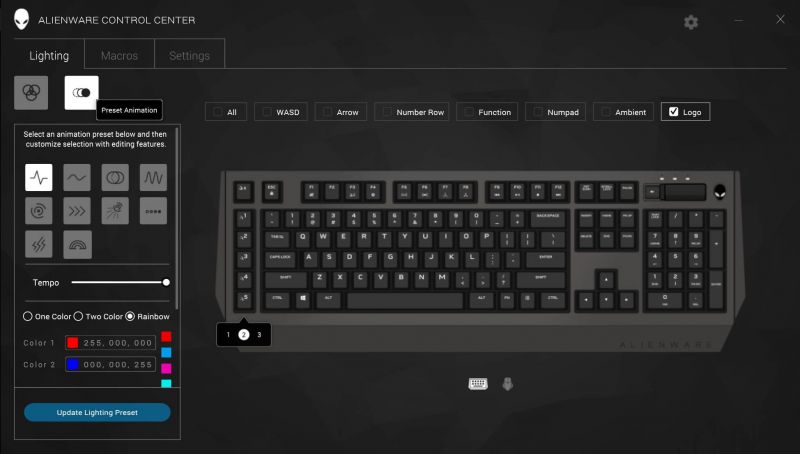Select the rainbow arc animation preset
Screen dimensions: 800x454
pos(78,244)
